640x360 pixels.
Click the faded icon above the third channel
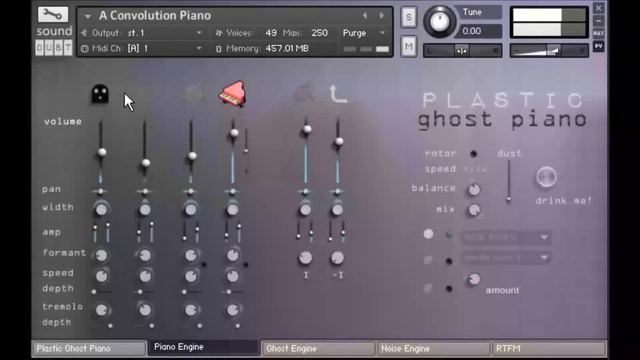(192, 94)
